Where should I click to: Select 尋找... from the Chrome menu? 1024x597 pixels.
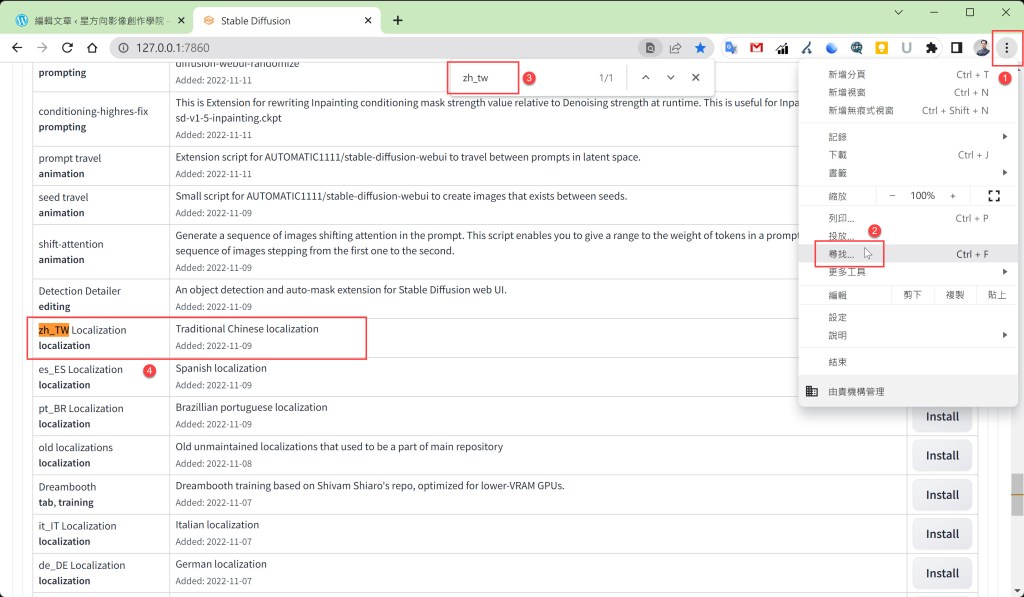point(842,254)
